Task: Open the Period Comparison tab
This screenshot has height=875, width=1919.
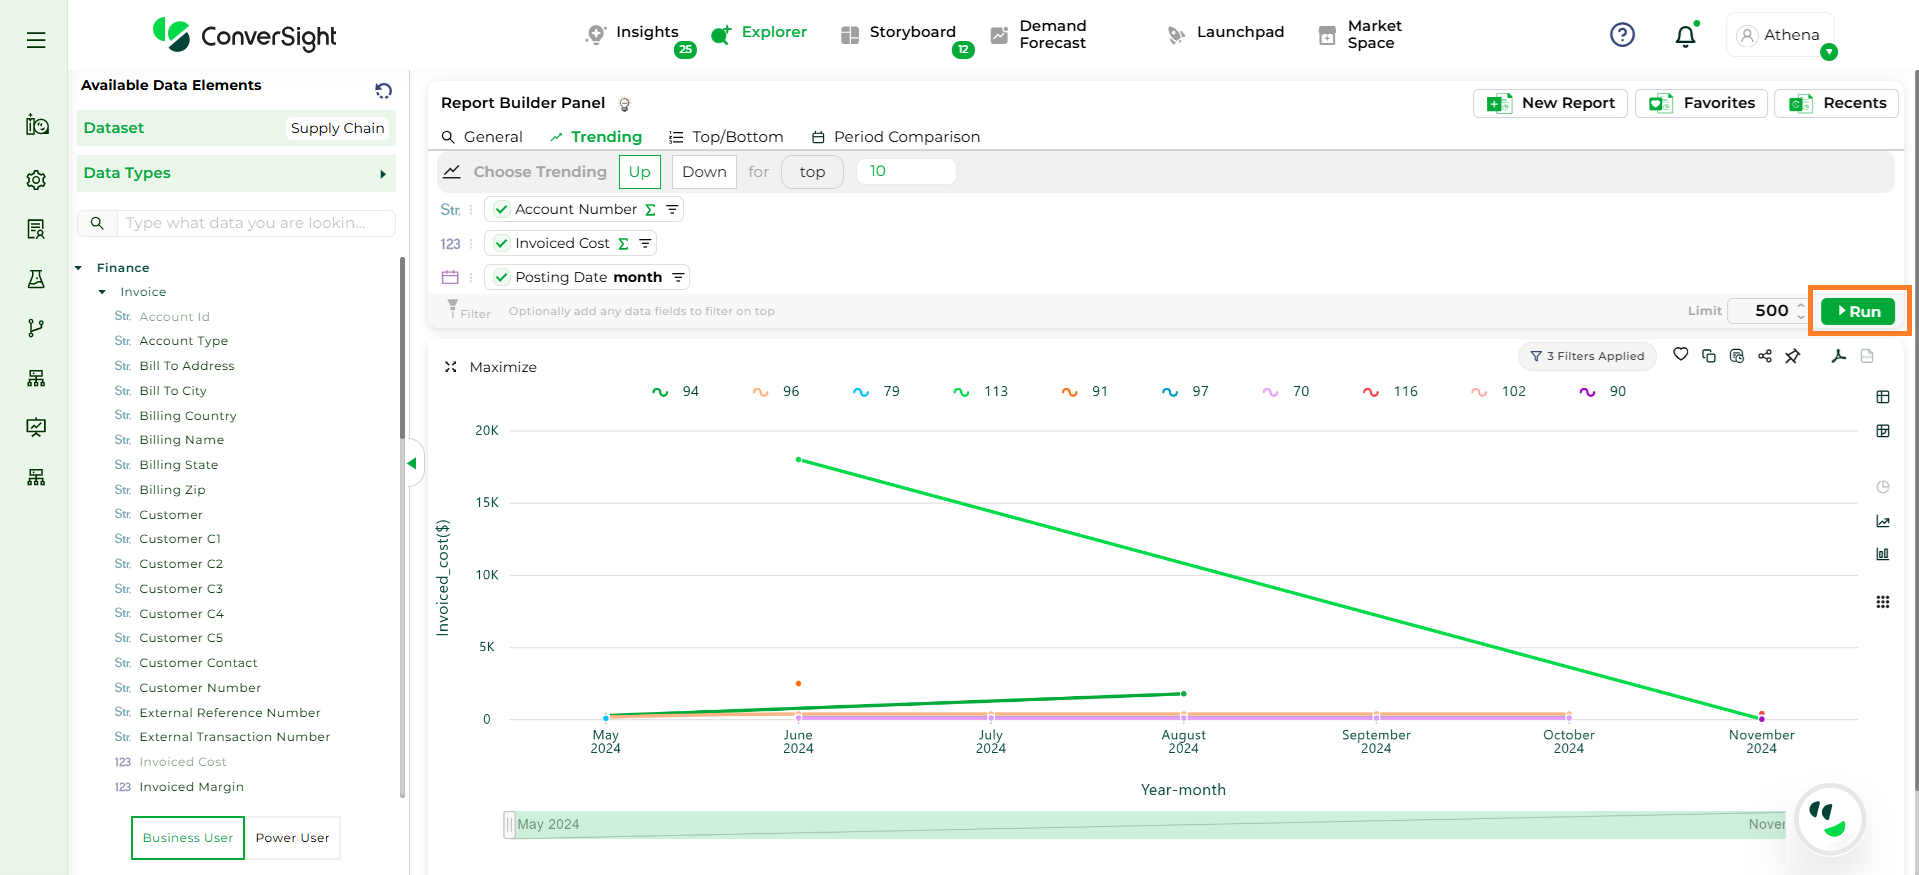Action: coord(895,137)
